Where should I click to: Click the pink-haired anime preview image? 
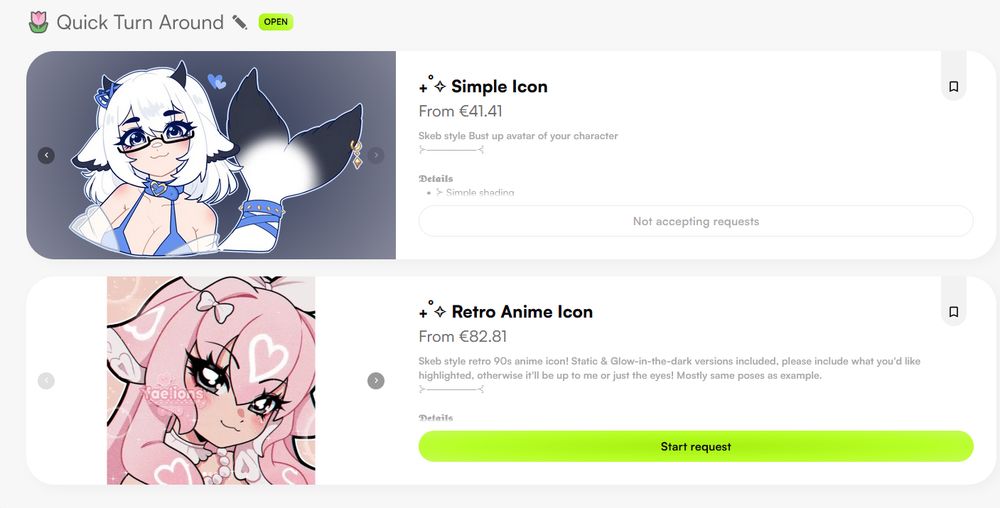[x=211, y=381]
